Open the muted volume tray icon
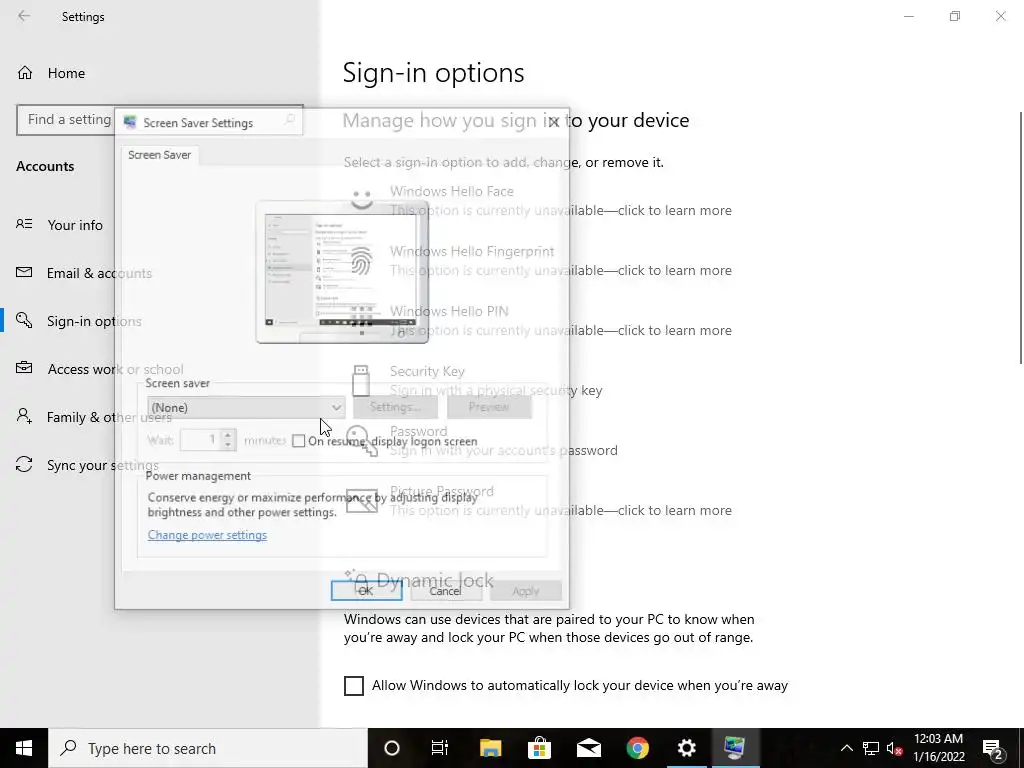 pyautogui.click(x=895, y=748)
